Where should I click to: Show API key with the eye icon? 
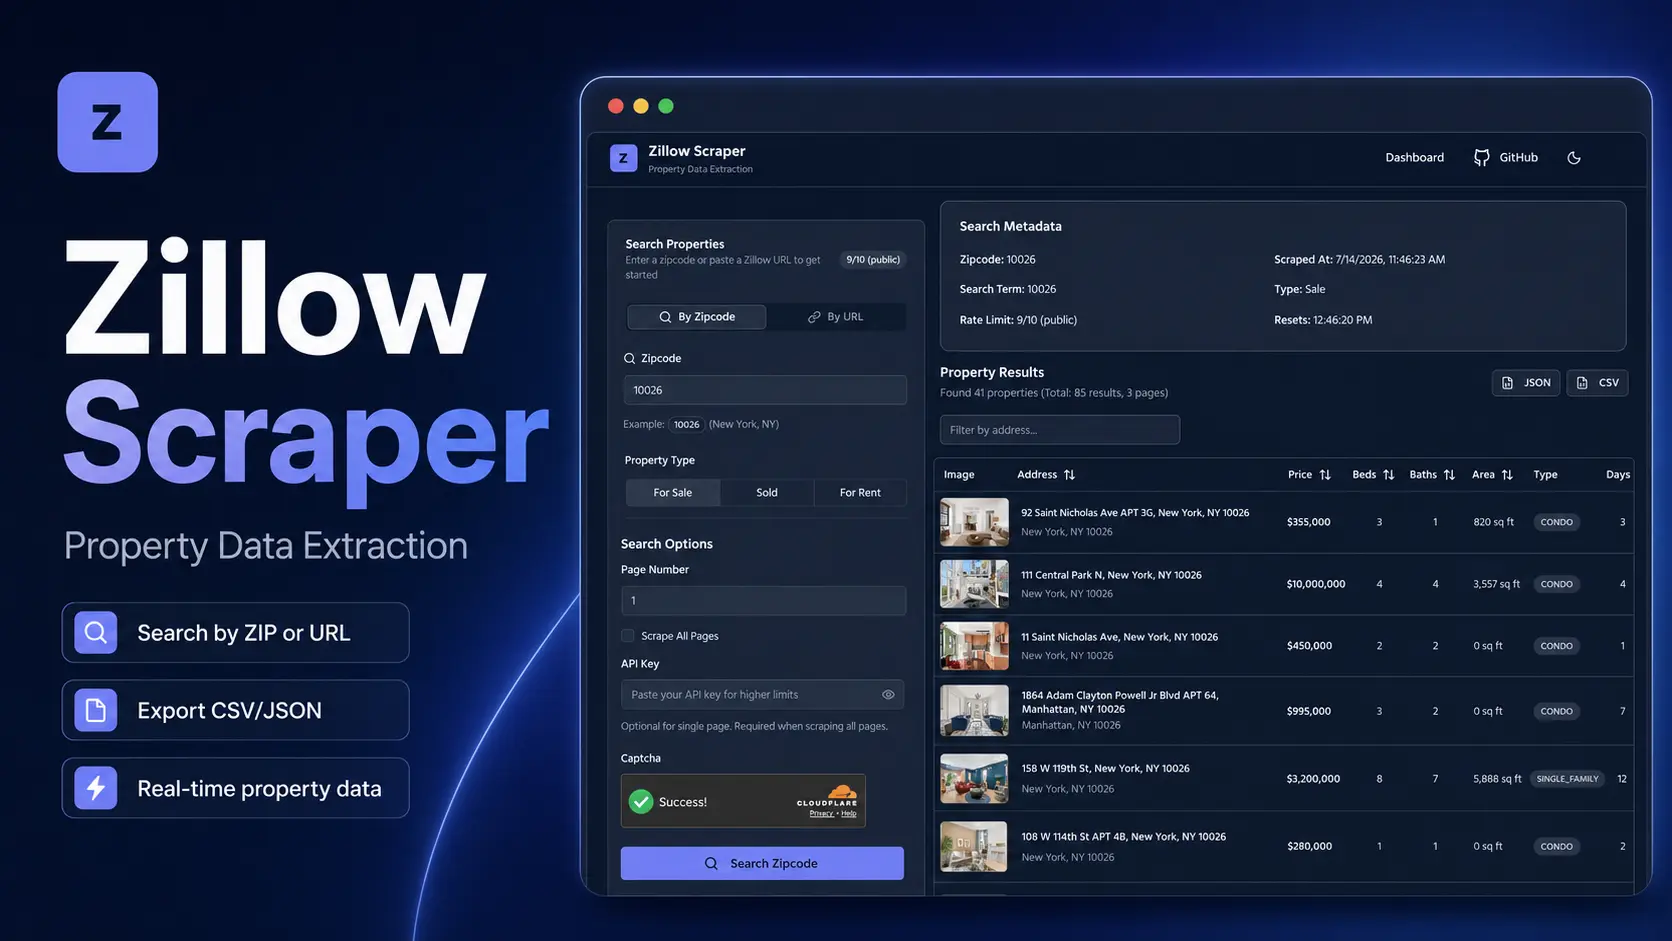point(888,695)
